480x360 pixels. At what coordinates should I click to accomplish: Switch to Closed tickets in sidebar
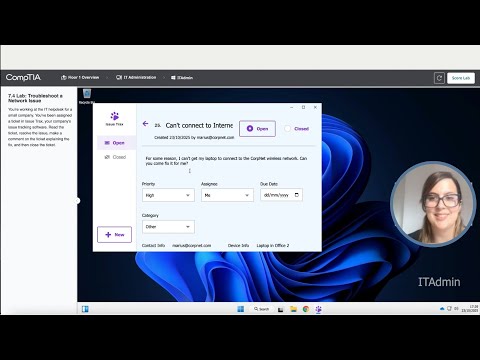tap(115, 157)
